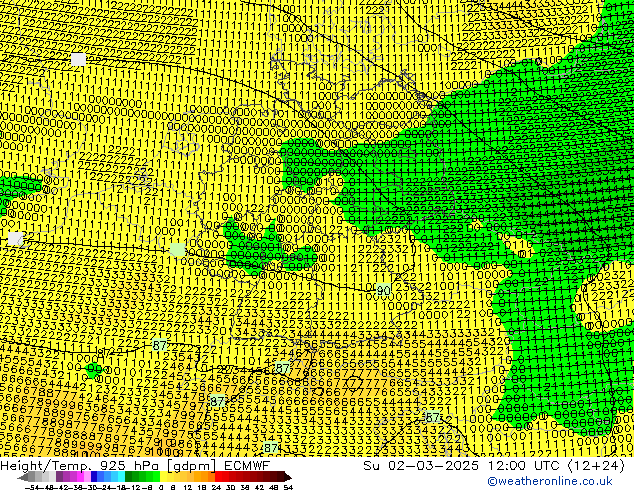The width and height of the screenshot is (634, 490).
Task: Select the '90' height contour label
Action: [383, 290]
